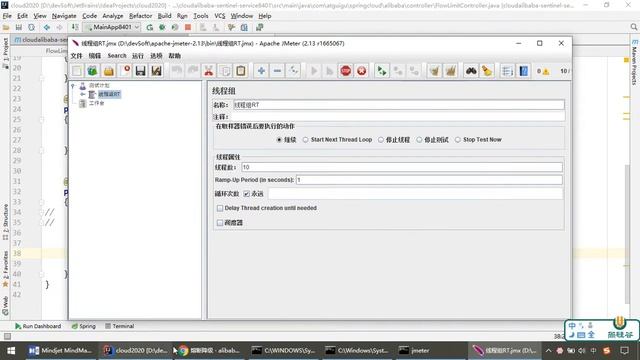Open Search with the binoculars icon
This screenshot has height=360, width=640.
coord(471,71)
